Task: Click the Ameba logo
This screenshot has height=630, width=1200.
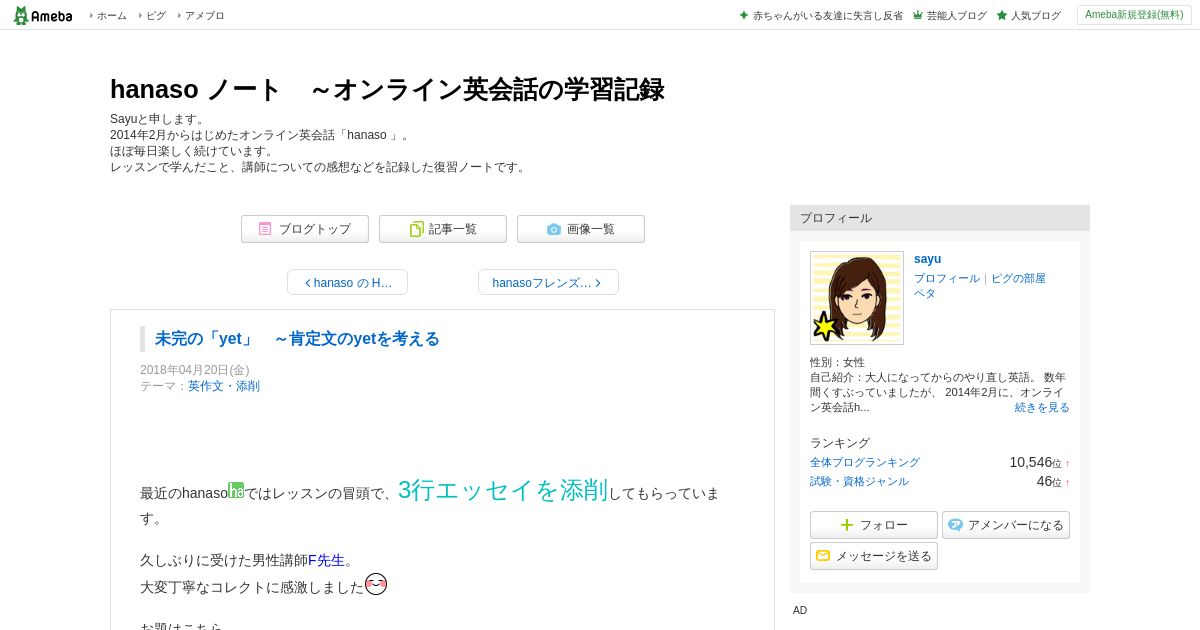Action: (42, 15)
